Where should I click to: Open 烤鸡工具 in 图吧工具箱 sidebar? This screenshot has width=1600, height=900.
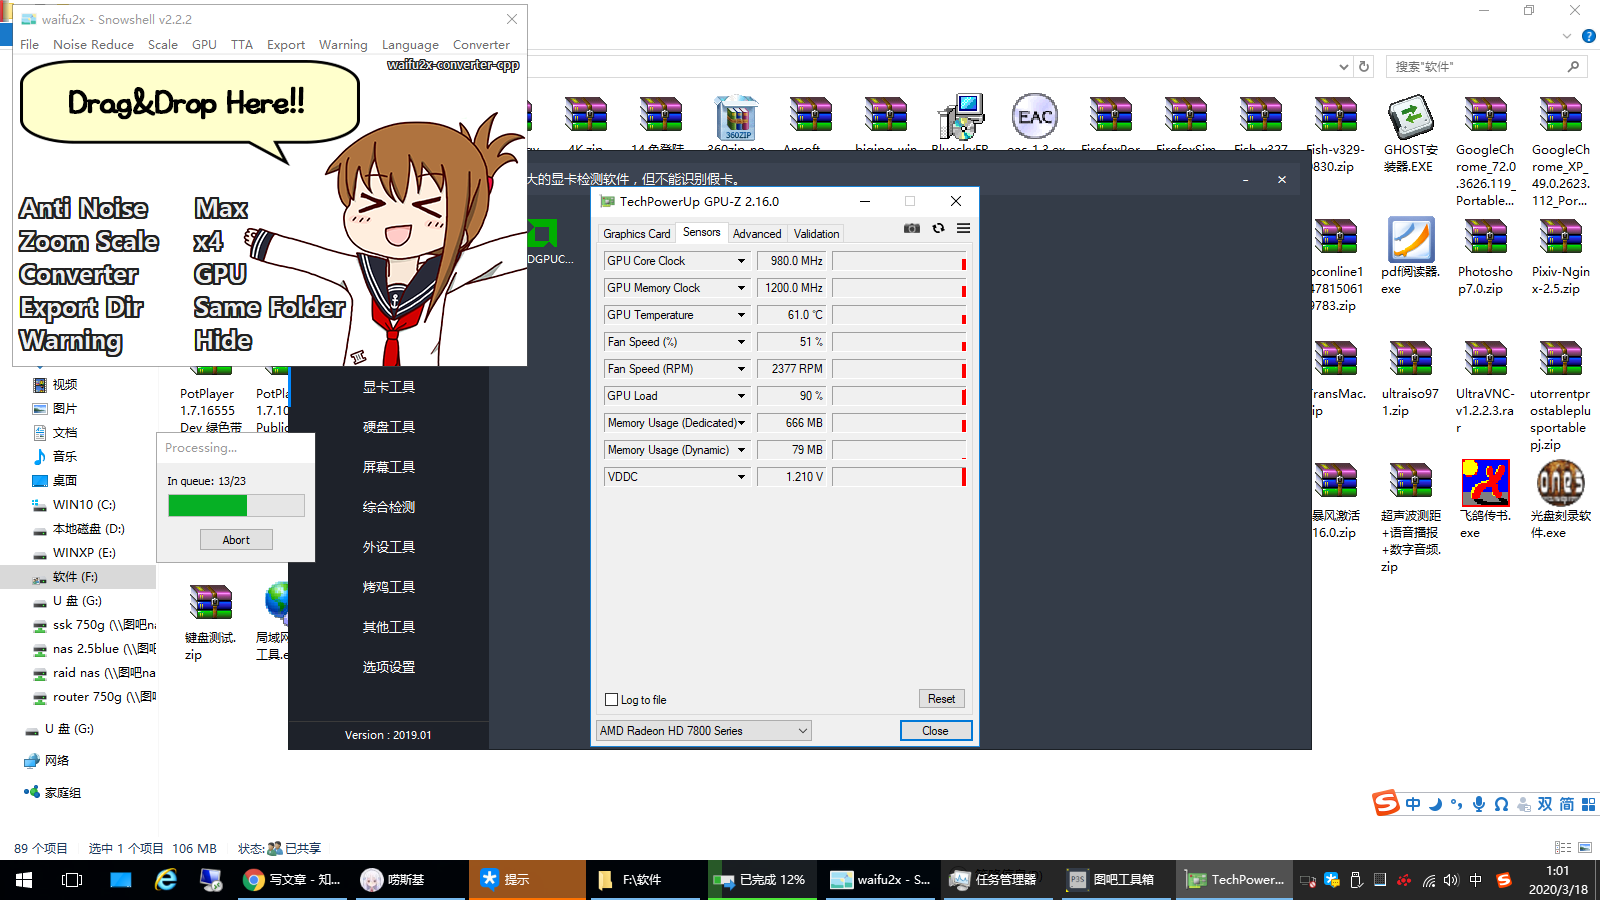389,587
